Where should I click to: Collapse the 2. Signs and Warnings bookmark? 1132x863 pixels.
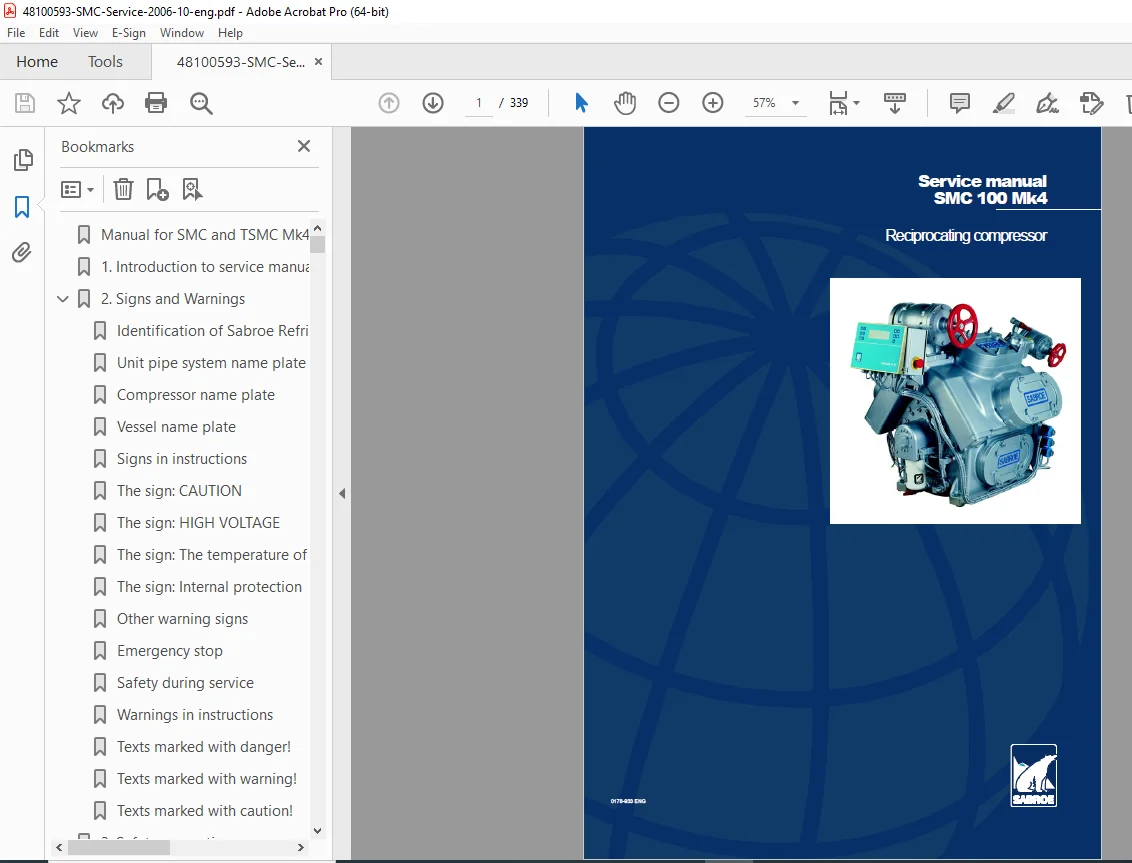click(63, 299)
